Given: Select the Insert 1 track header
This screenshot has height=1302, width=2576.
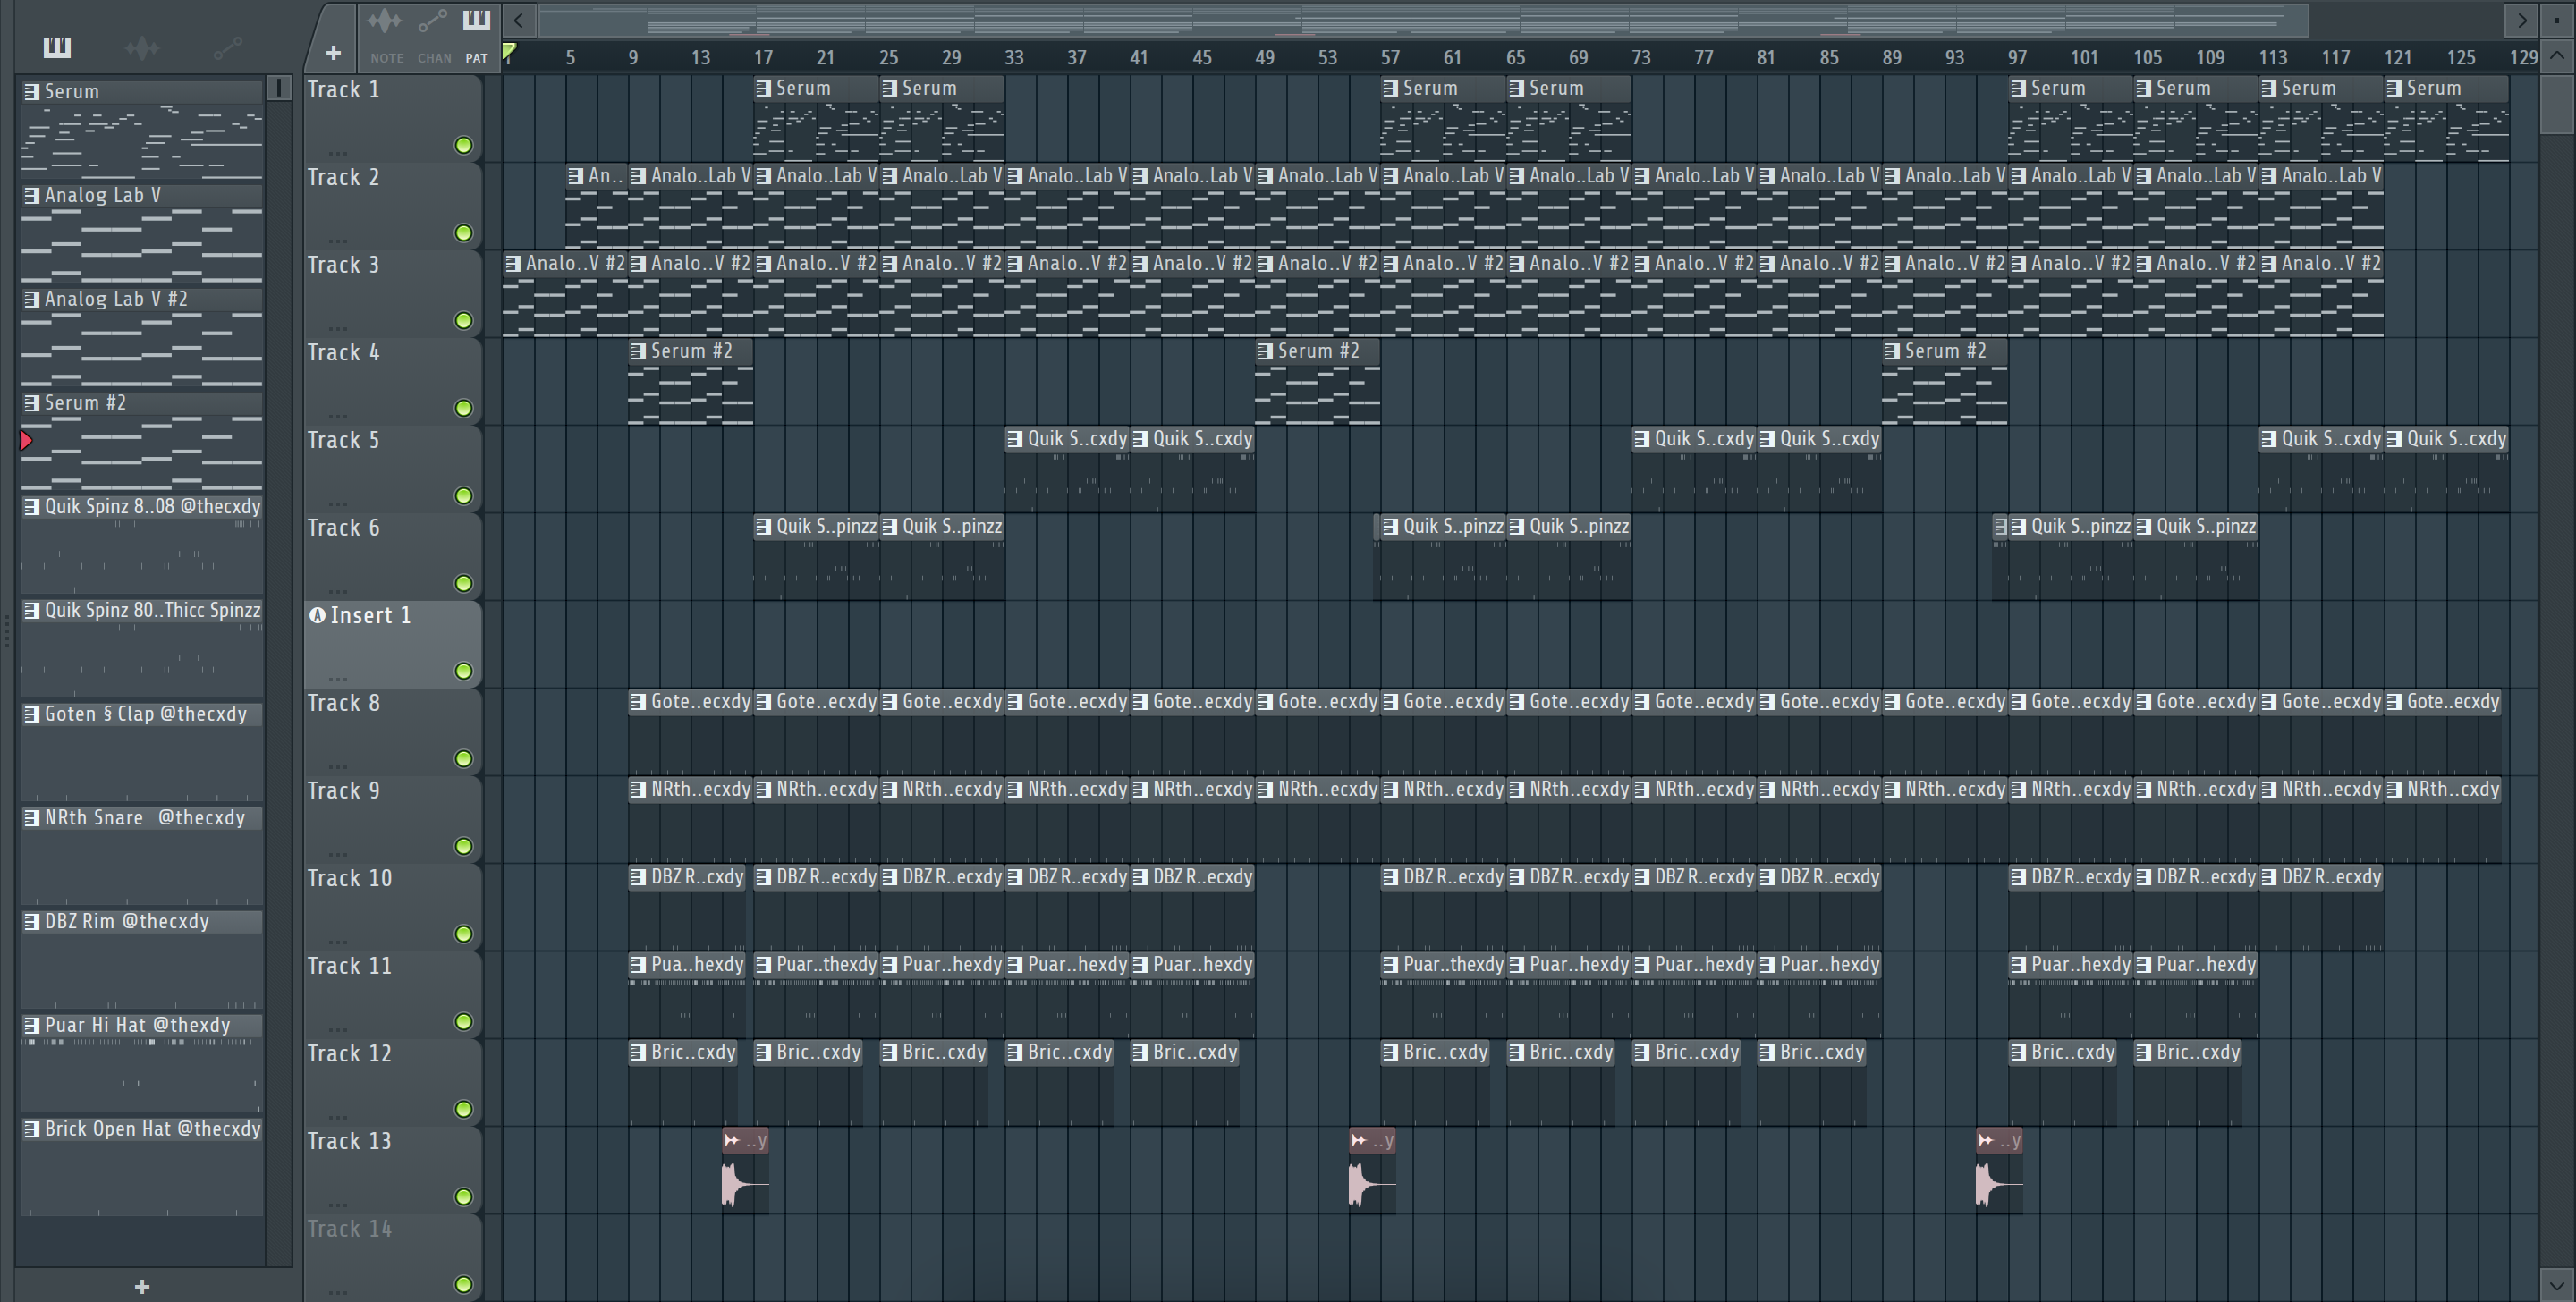Looking at the screenshot, I should 392,645.
